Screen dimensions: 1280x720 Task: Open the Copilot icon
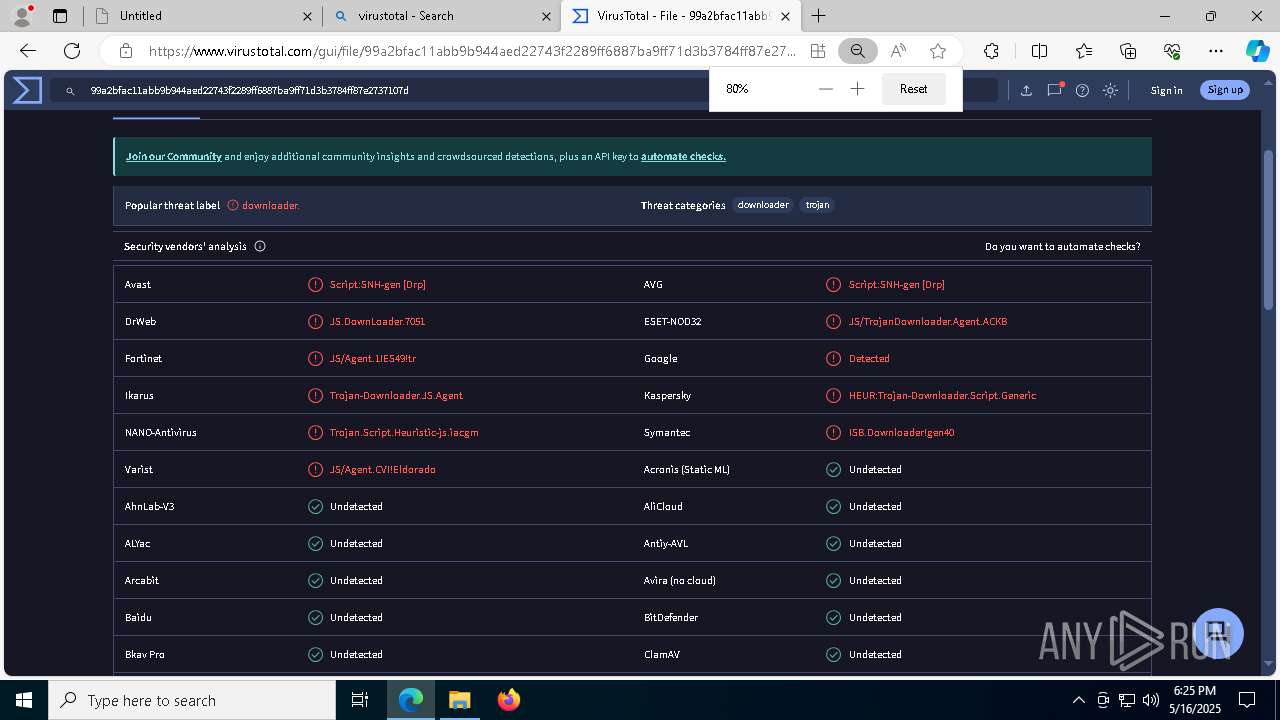(1258, 51)
